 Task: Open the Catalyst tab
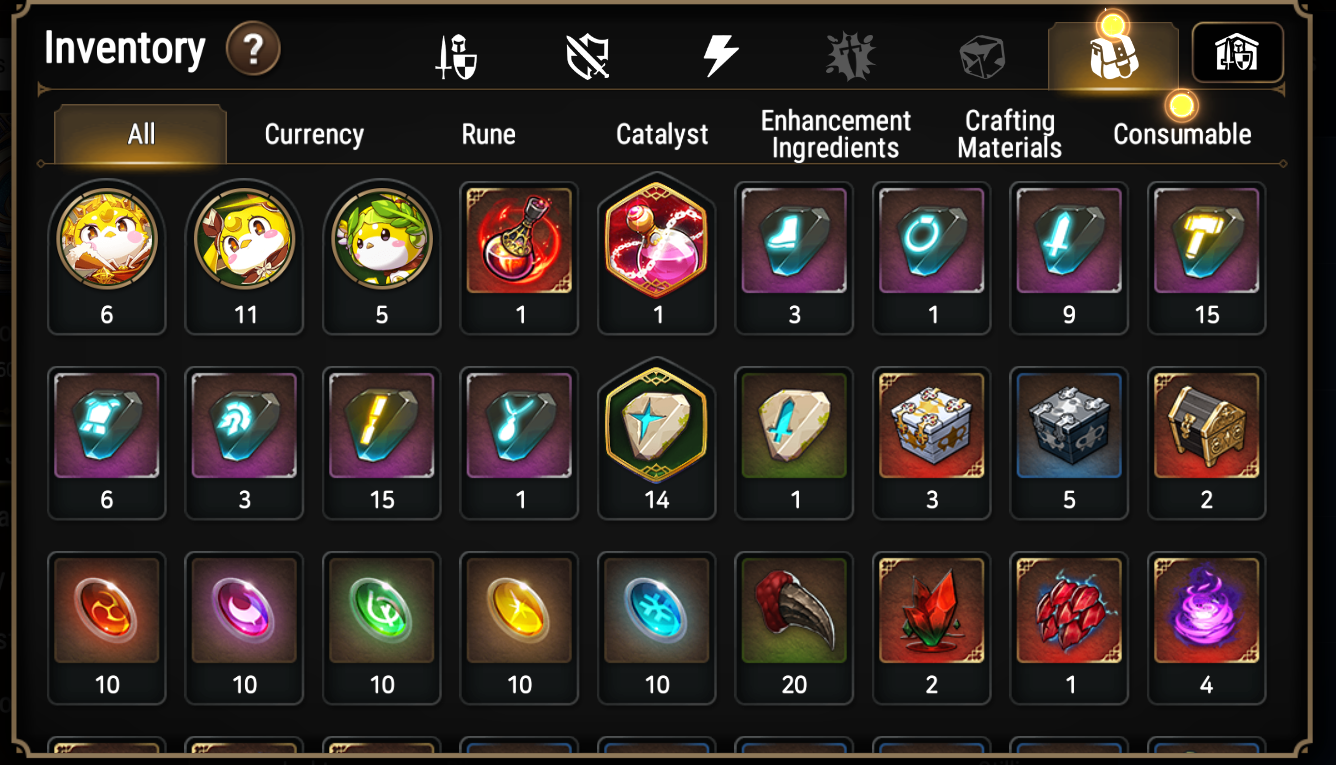(x=662, y=135)
